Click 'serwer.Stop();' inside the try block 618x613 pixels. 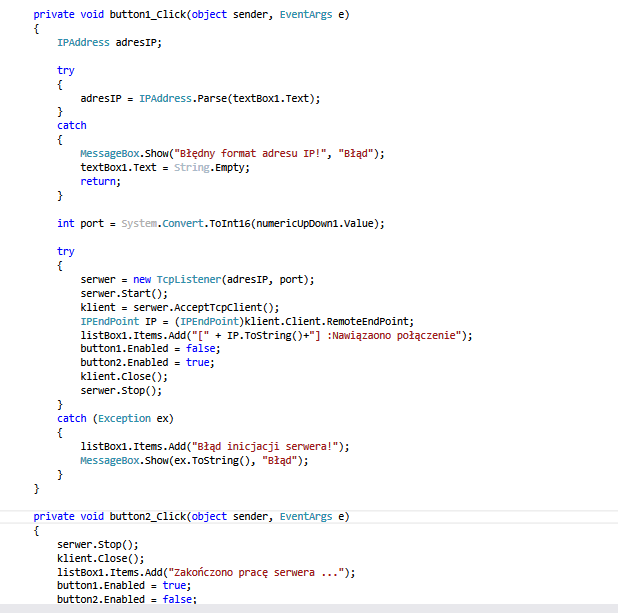(x=121, y=391)
